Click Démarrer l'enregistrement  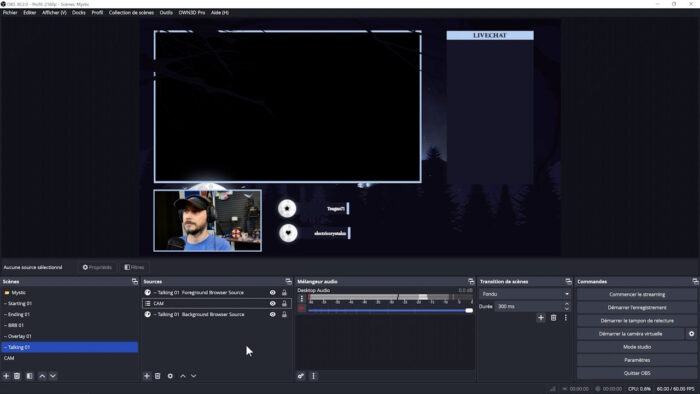tap(637, 307)
